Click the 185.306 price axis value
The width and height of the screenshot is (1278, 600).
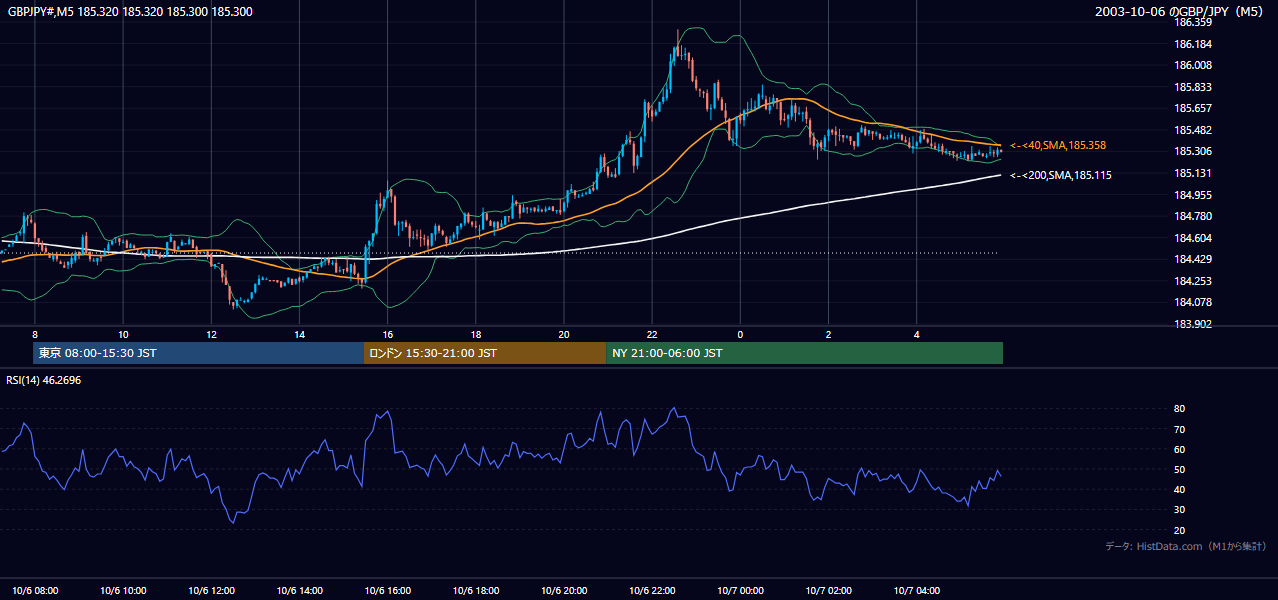pyautogui.click(x=1193, y=151)
